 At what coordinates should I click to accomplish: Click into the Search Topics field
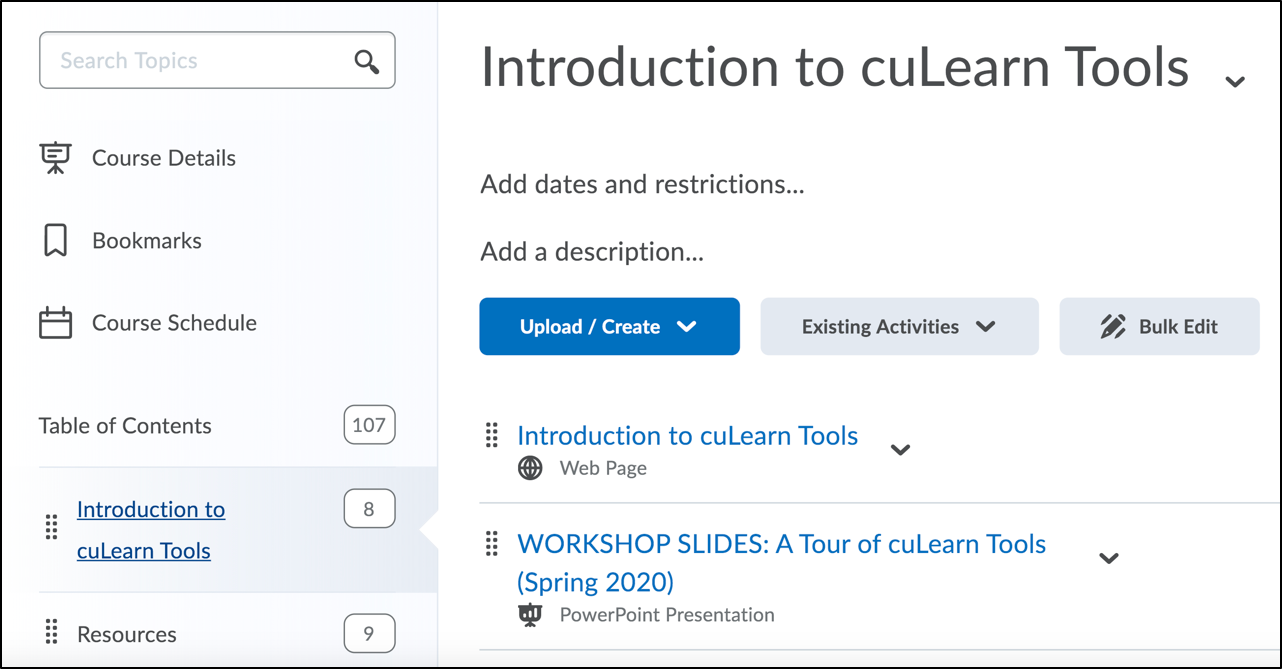point(200,61)
